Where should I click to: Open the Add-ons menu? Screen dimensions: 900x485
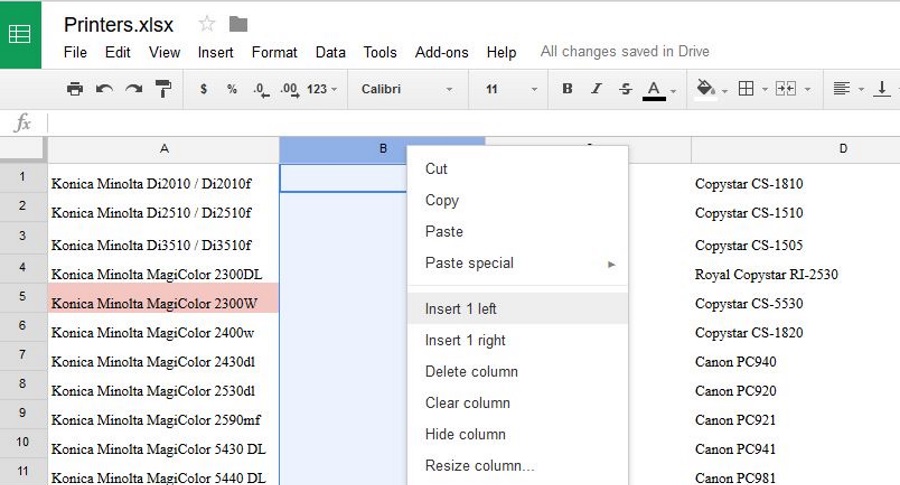coord(441,52)
